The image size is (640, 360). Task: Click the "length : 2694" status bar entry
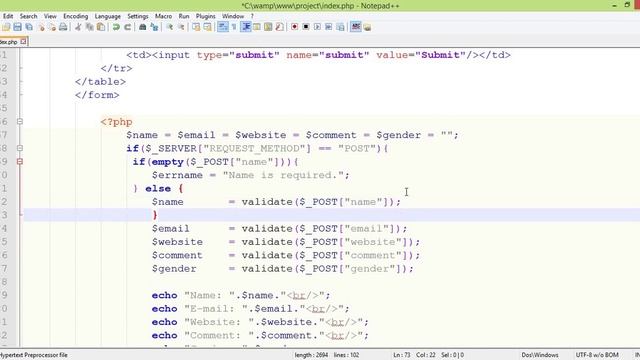pyautogui.click(x=311, y=355)
